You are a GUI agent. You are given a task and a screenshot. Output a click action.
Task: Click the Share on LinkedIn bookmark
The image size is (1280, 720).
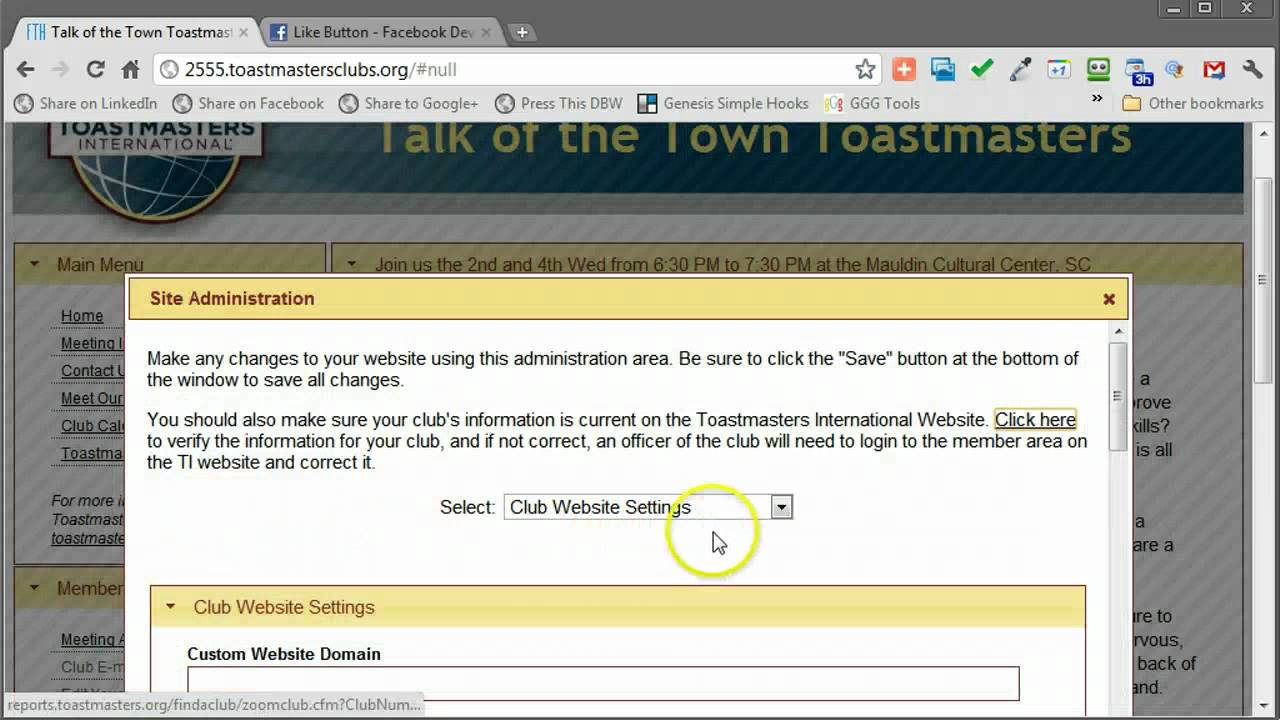pos(86,103)
